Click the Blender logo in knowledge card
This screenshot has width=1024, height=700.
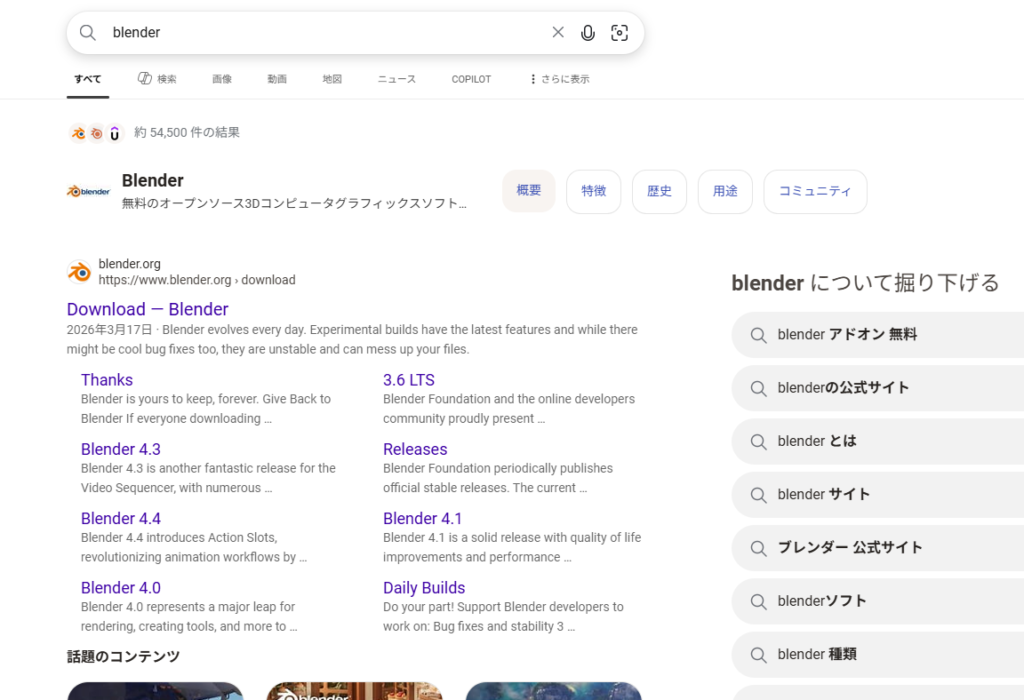[88, 191]
